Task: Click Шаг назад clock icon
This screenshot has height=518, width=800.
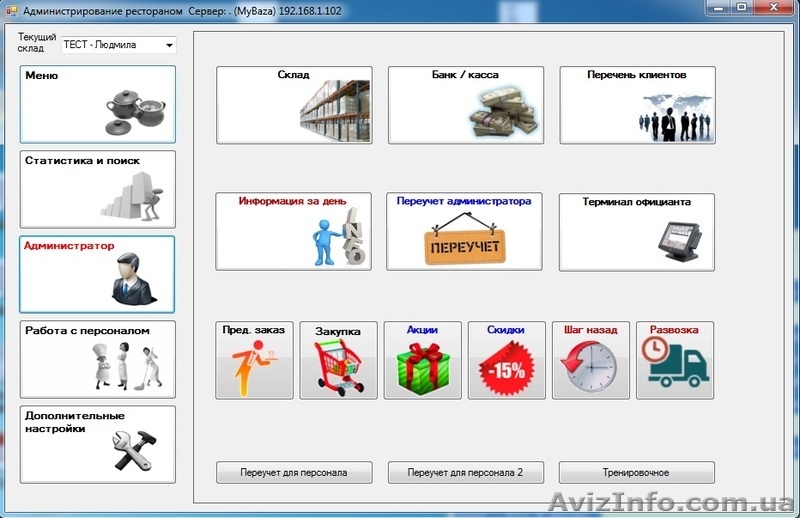Action: click(x=591, y=360)
